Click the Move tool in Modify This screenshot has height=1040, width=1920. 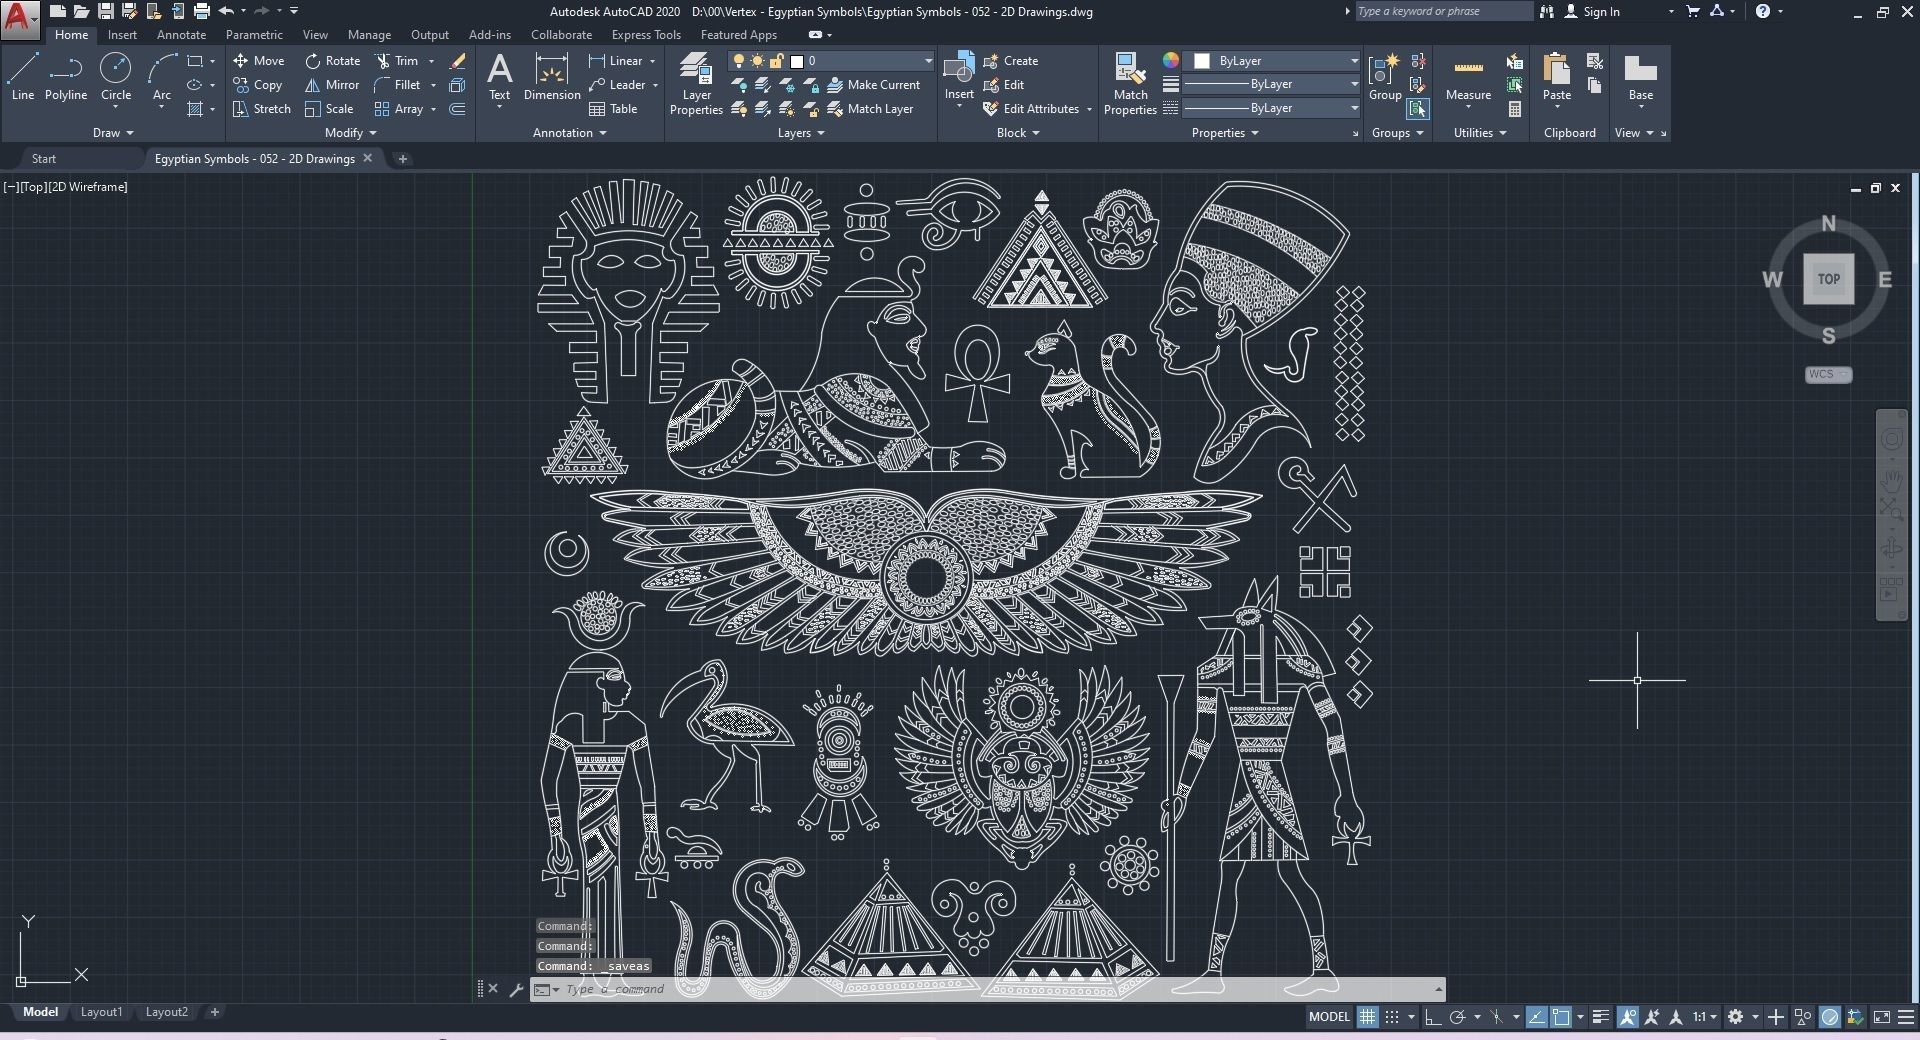point(259,61)
